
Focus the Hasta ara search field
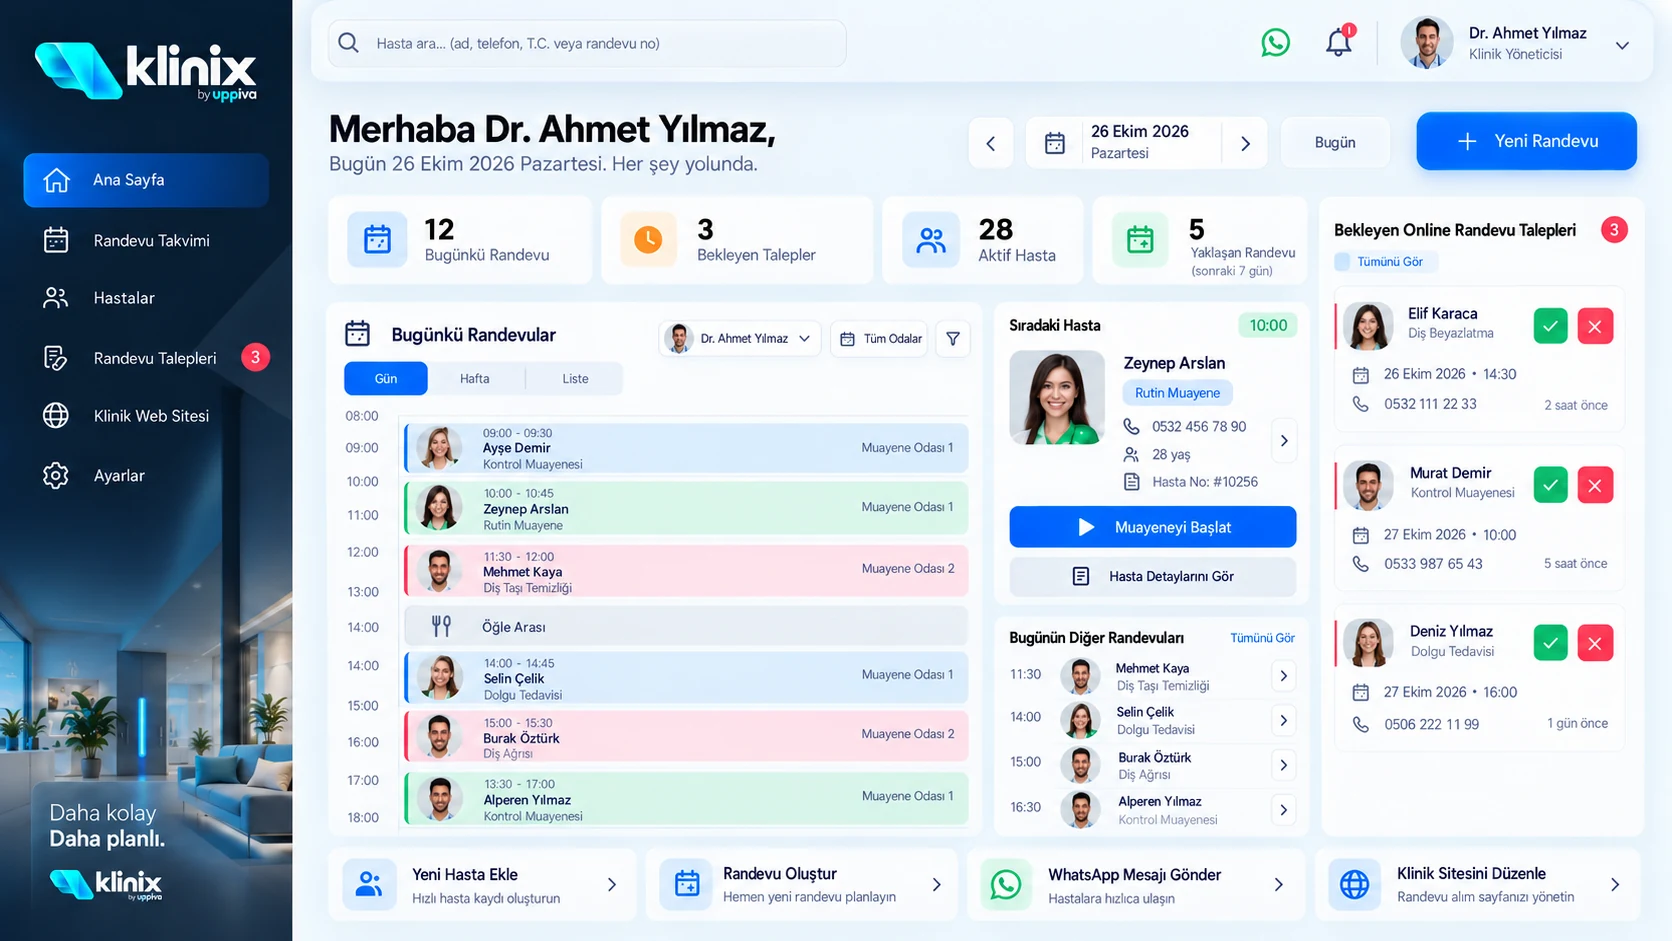click(x=587, y=43)
